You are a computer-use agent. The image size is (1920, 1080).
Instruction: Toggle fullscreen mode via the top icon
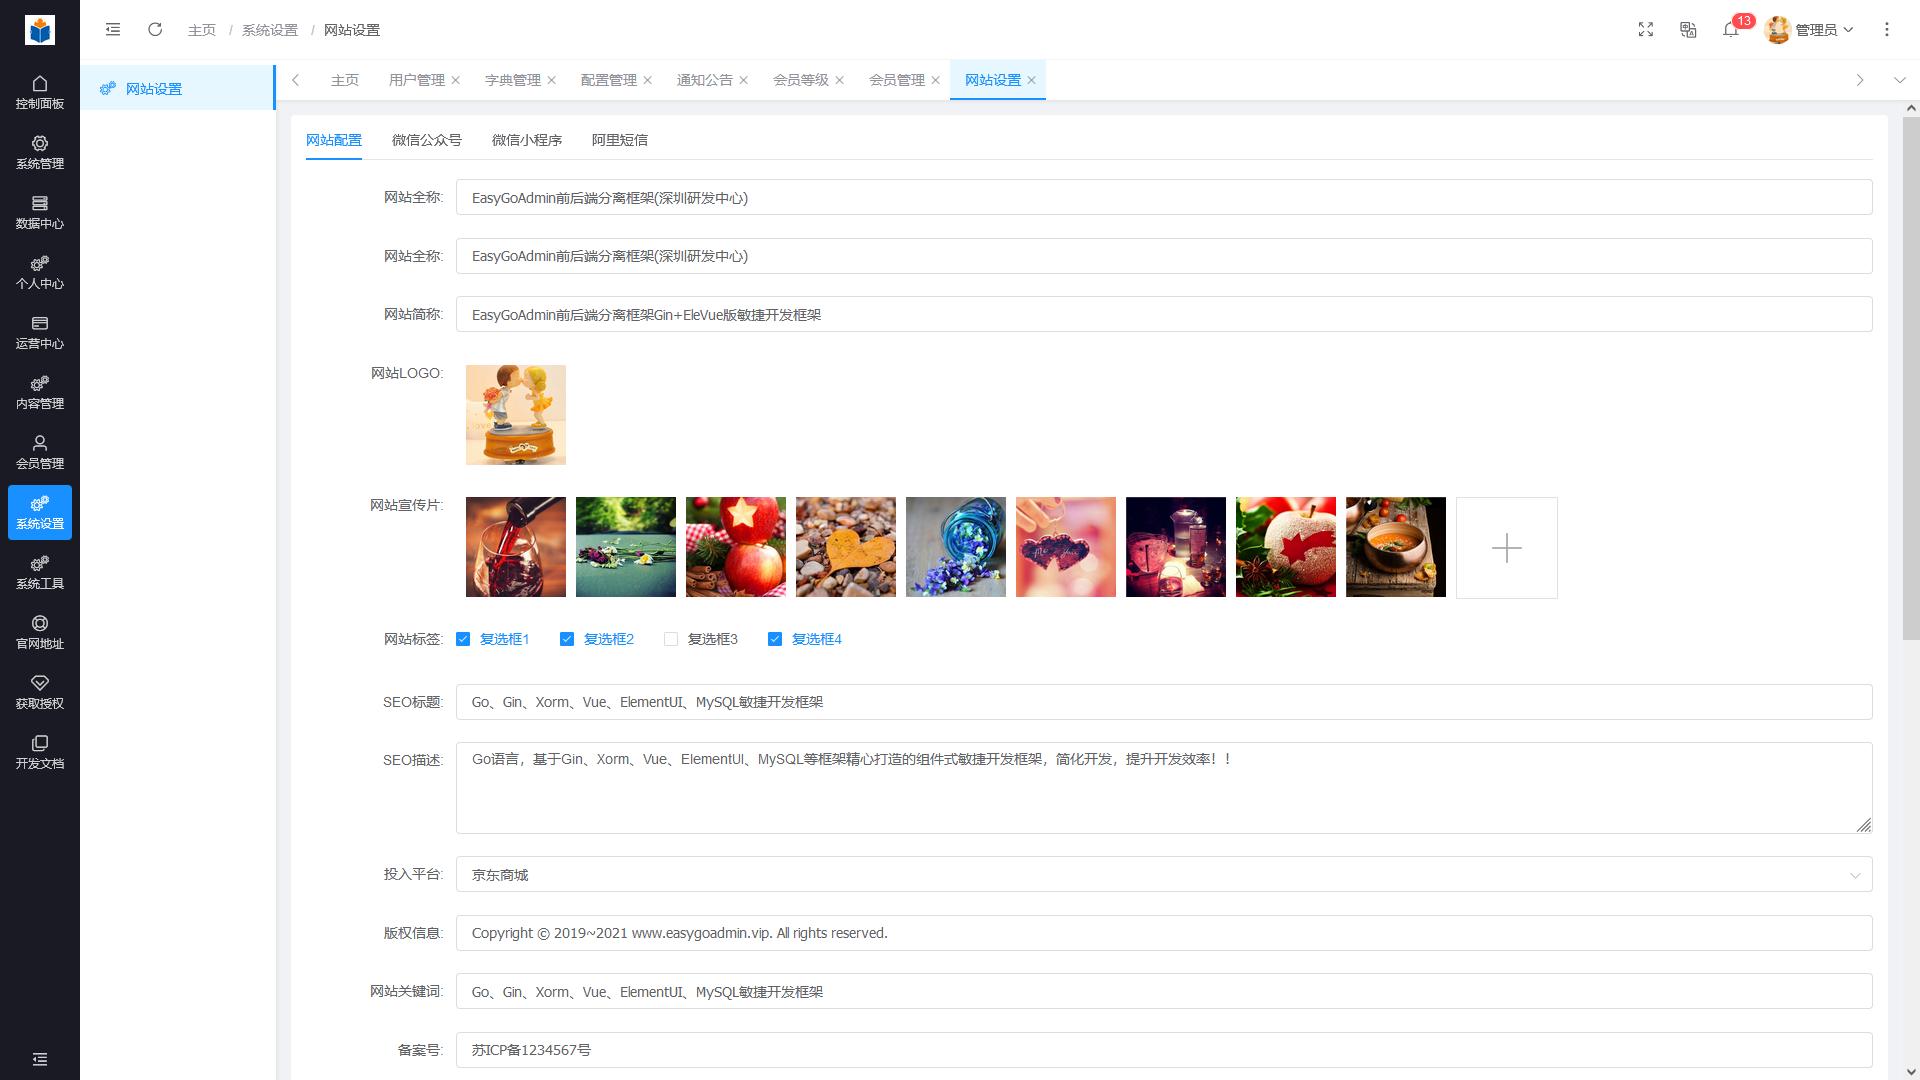click(1646, 30)
